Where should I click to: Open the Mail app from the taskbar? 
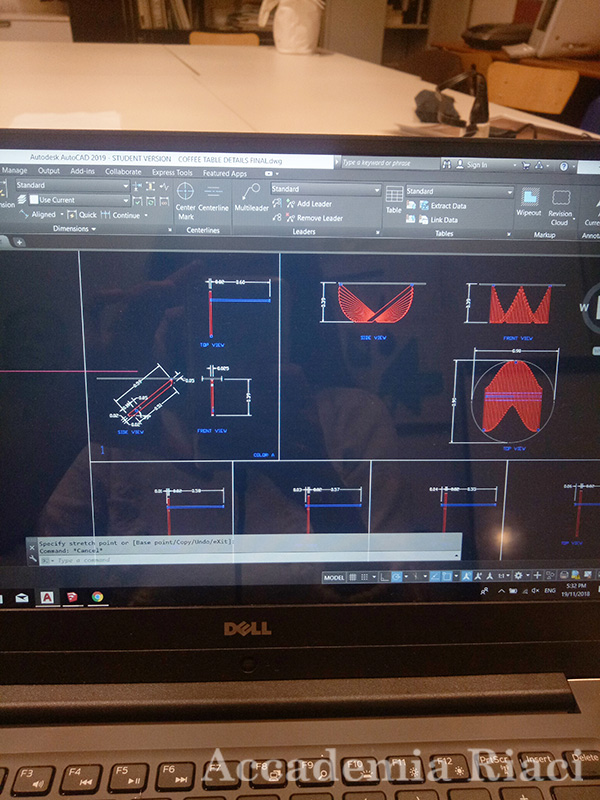pyautogui.click(x=22, y=598)
